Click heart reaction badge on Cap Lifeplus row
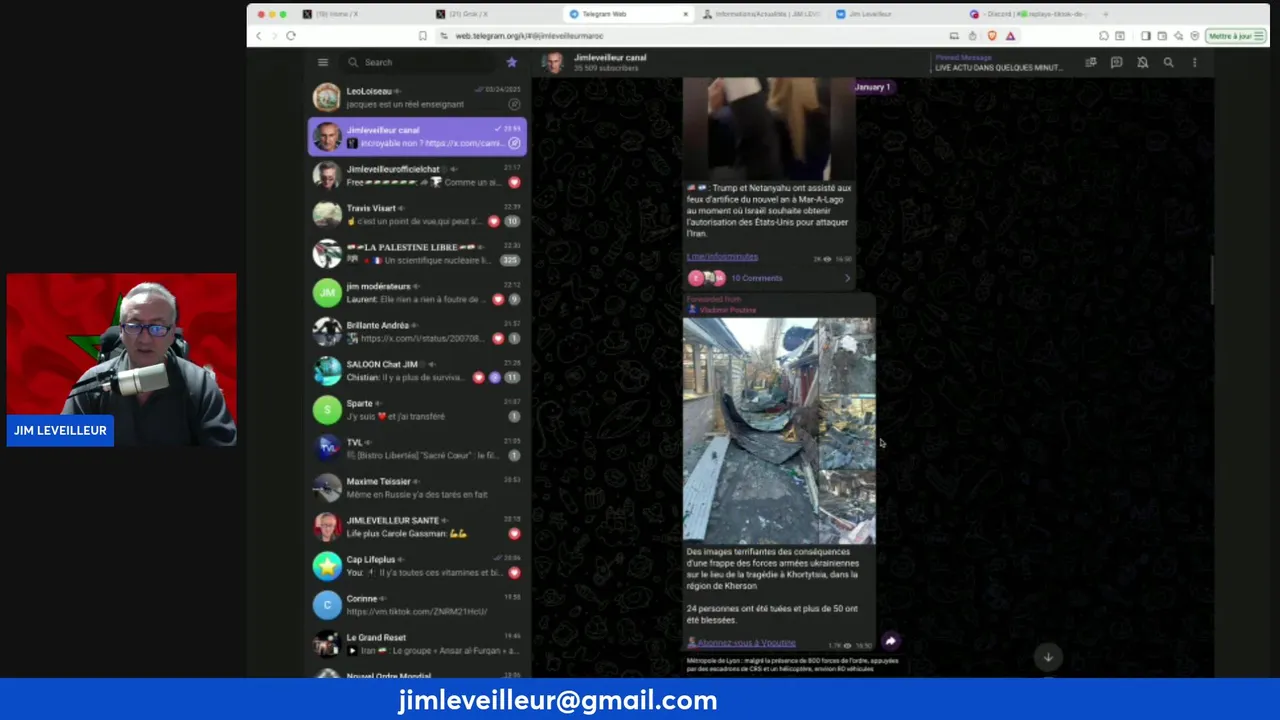The image size is (1280, 720). (514, 572)
